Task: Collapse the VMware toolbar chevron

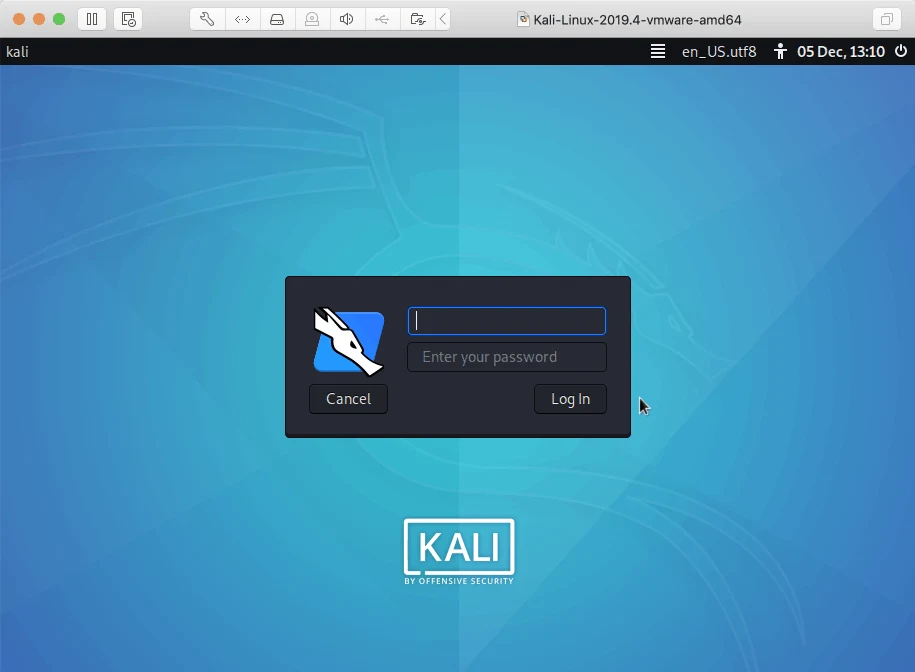Action: click(443, 19)
